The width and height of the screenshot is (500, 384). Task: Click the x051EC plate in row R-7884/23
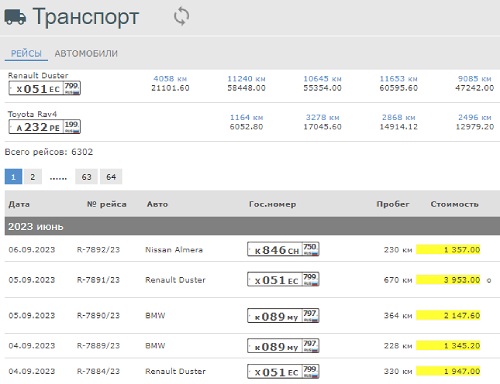coord(283,371)
